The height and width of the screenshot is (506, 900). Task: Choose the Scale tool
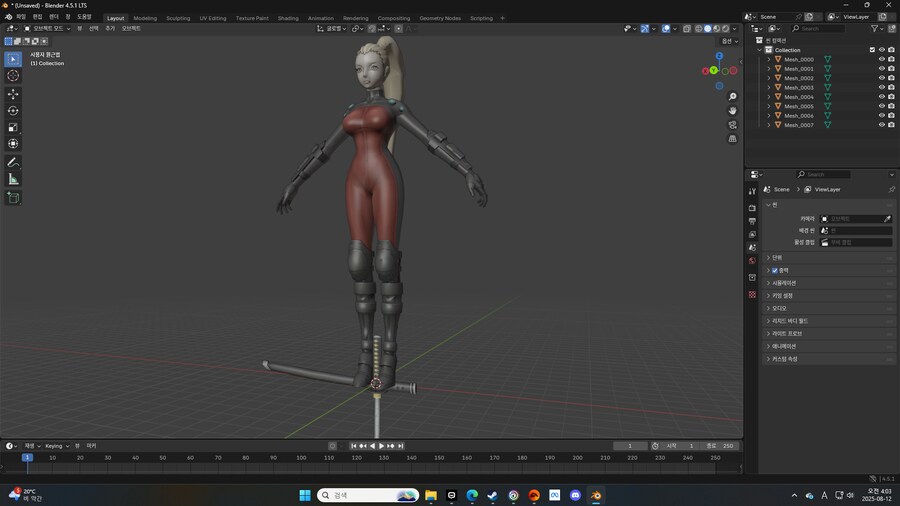[x=13, y=127]
